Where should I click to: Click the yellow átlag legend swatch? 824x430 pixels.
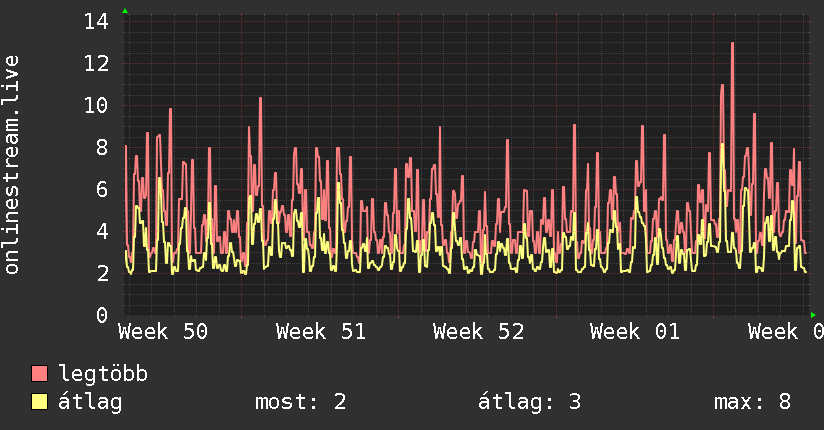[x=39, y=402]
